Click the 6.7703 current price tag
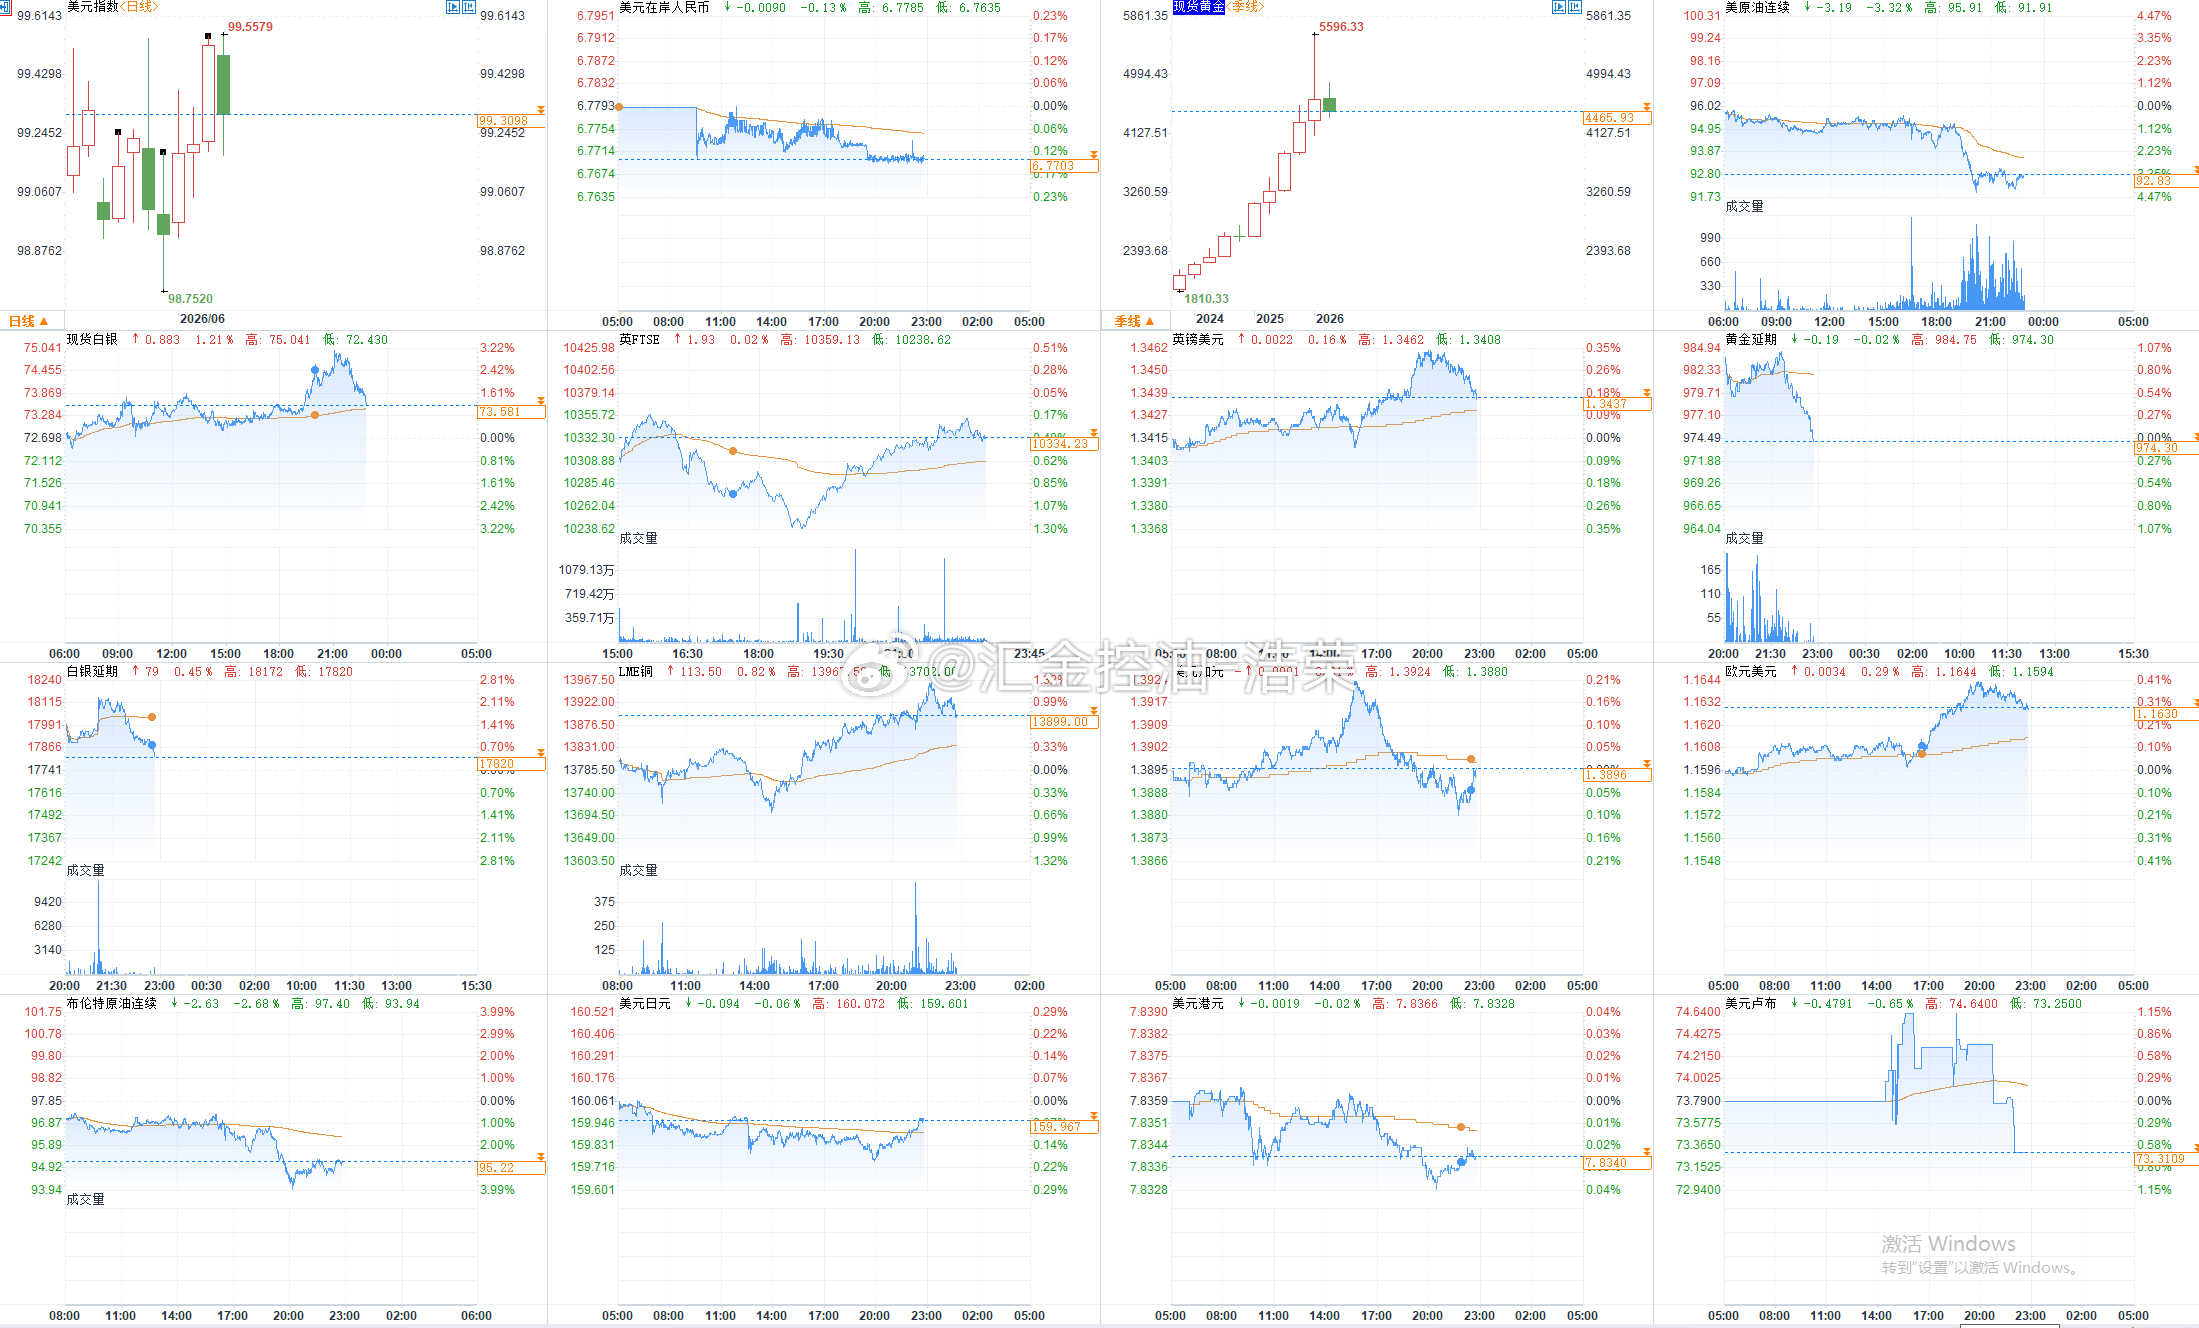Screen dimensions: 2199x1328 click(x=1064, y=166)
